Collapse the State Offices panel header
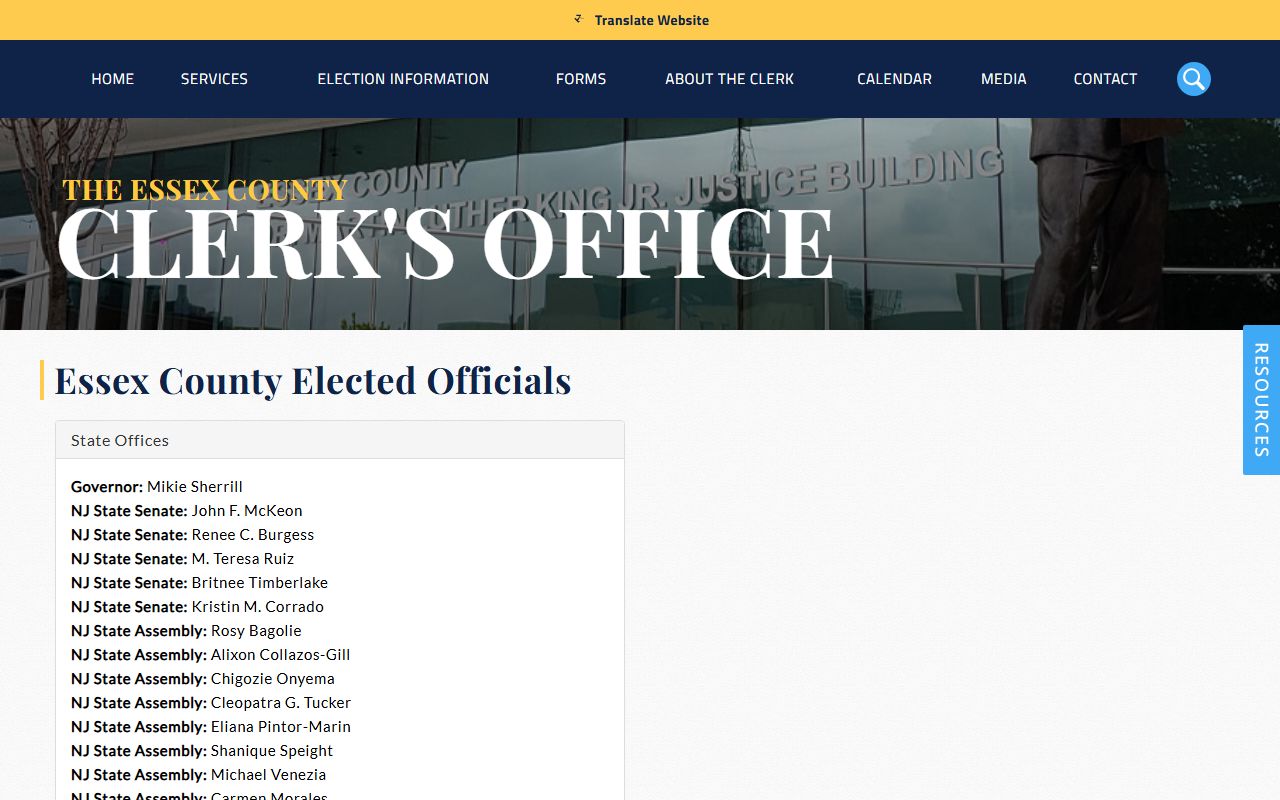Screen dimensions: 1280x800 (340, 440)
